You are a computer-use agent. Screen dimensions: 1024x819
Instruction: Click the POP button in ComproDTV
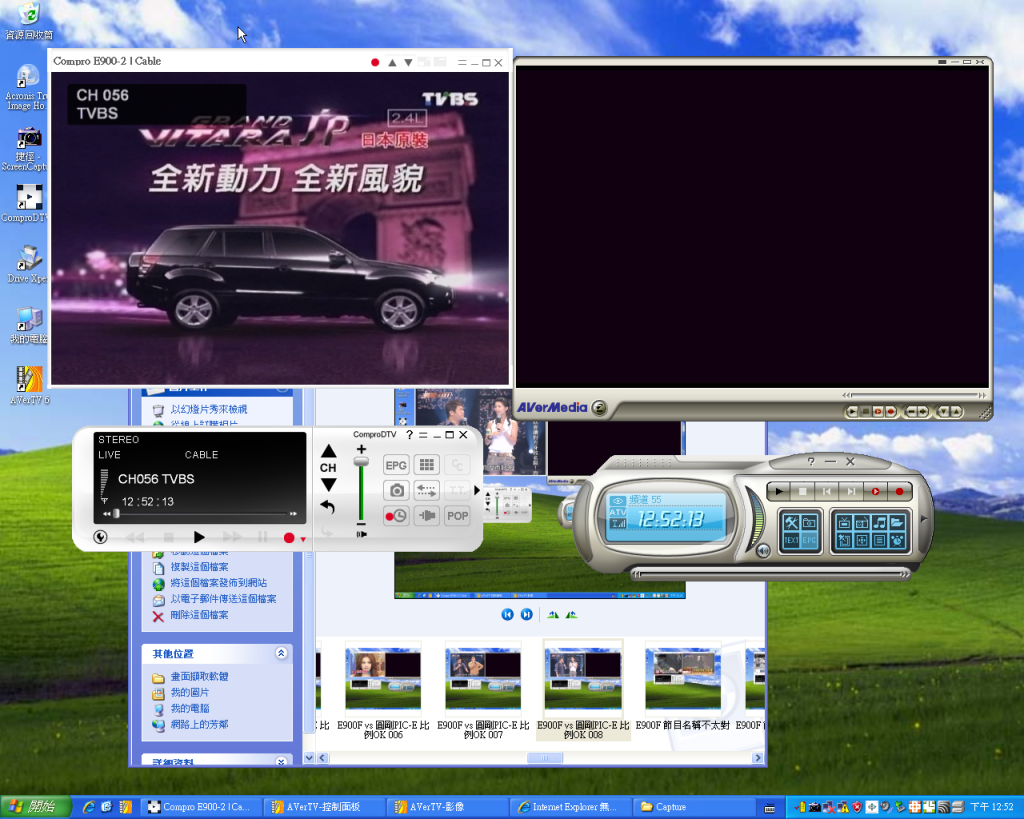point(457,516)
